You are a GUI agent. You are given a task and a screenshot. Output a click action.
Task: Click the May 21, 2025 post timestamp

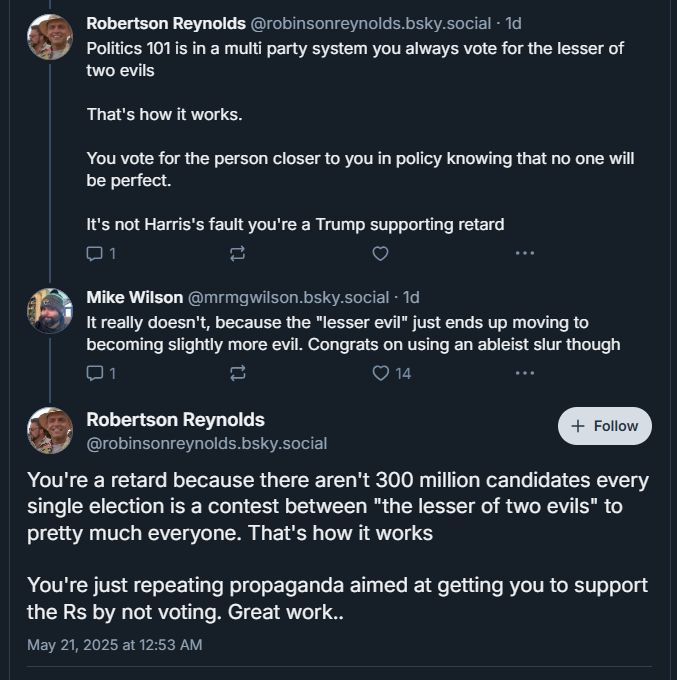[115, 645]
